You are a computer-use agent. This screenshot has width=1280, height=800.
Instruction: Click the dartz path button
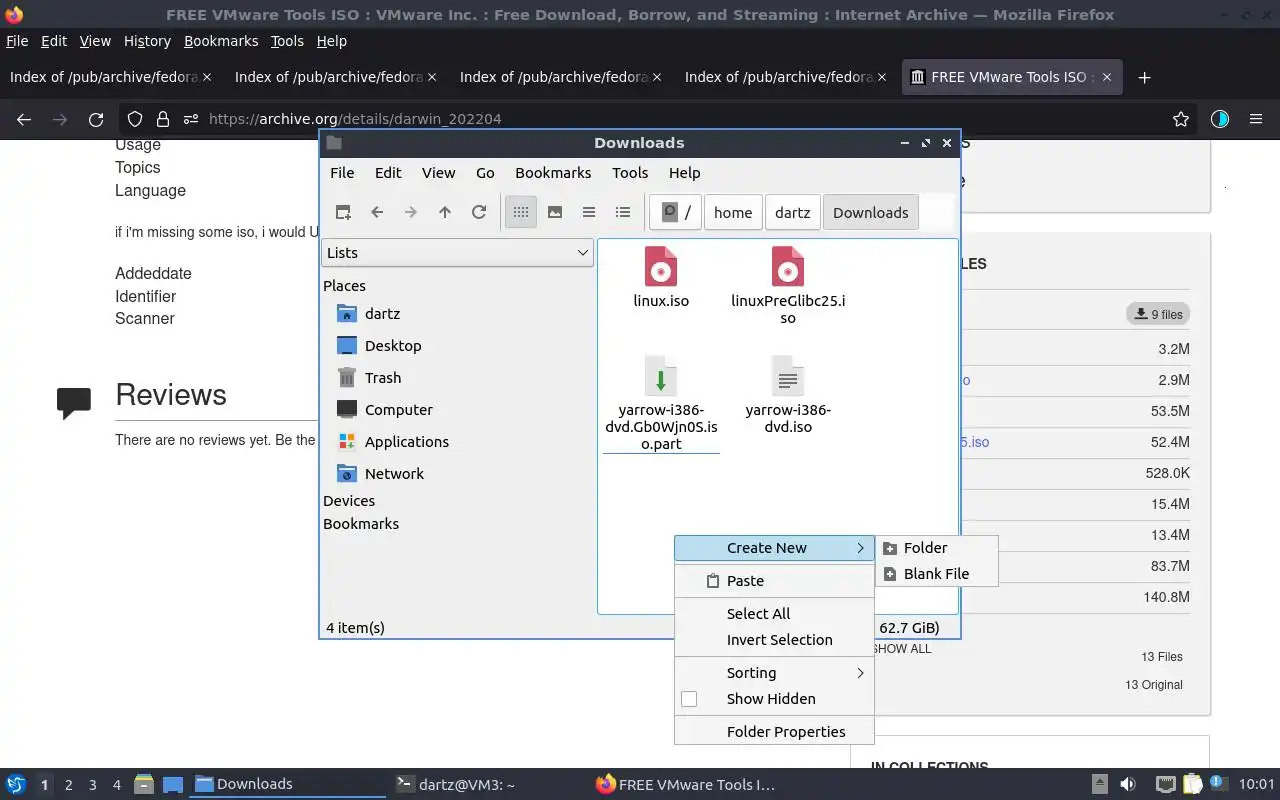[793, 212]
